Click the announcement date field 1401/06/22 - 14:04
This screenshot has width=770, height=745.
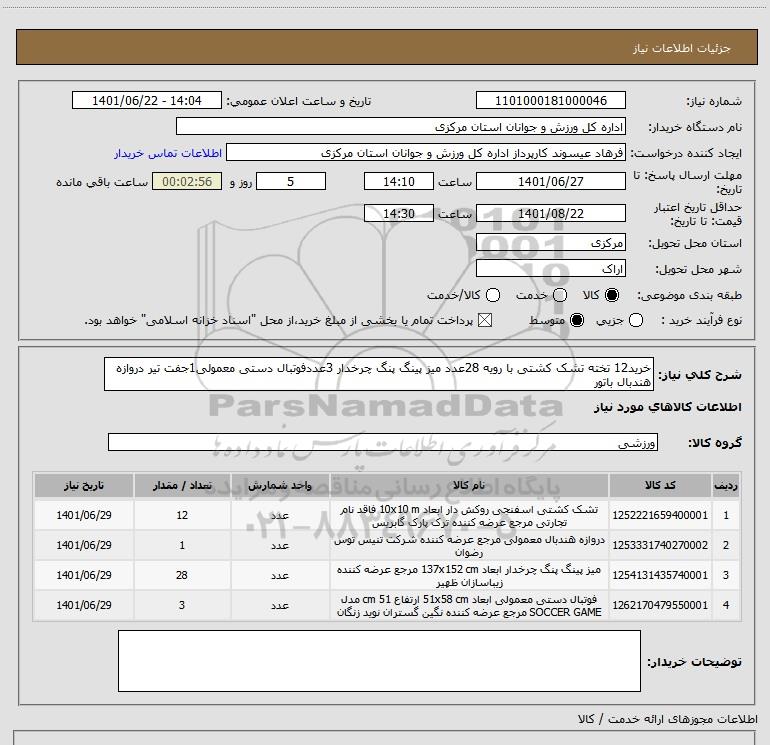147,101
